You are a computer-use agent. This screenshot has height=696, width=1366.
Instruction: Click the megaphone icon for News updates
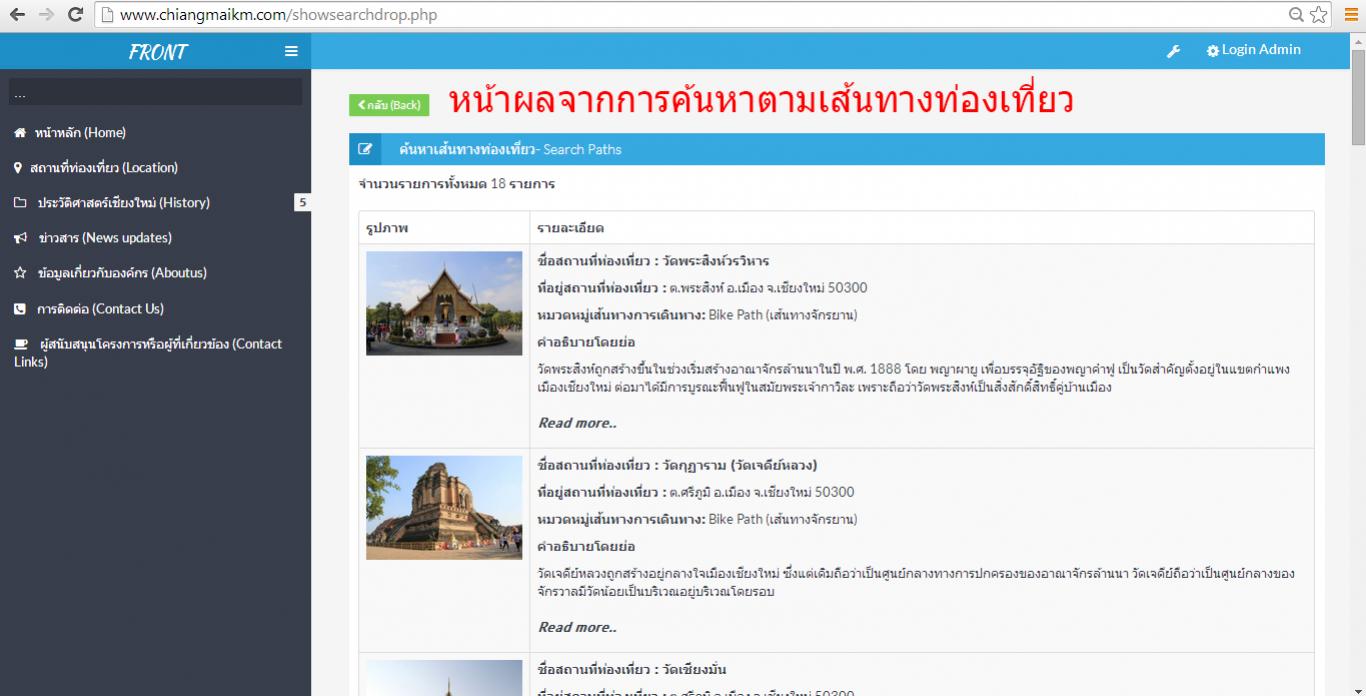(x=20, y=238)
